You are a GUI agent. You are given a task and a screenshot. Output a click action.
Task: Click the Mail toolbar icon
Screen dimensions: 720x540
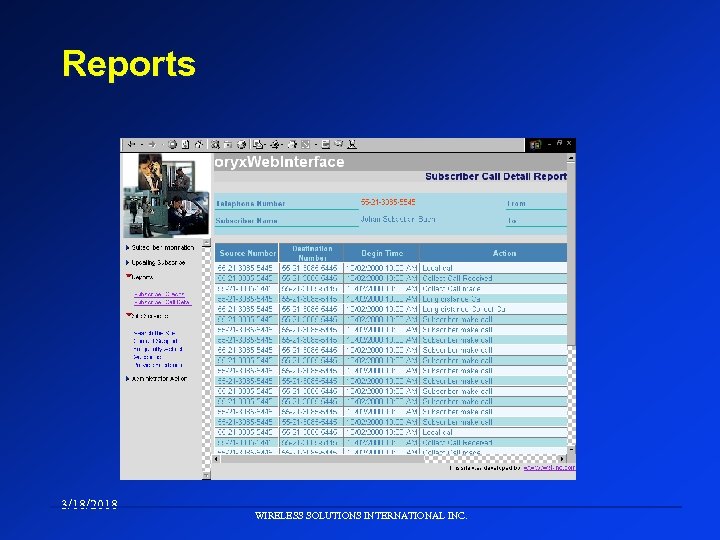(259, 145)
